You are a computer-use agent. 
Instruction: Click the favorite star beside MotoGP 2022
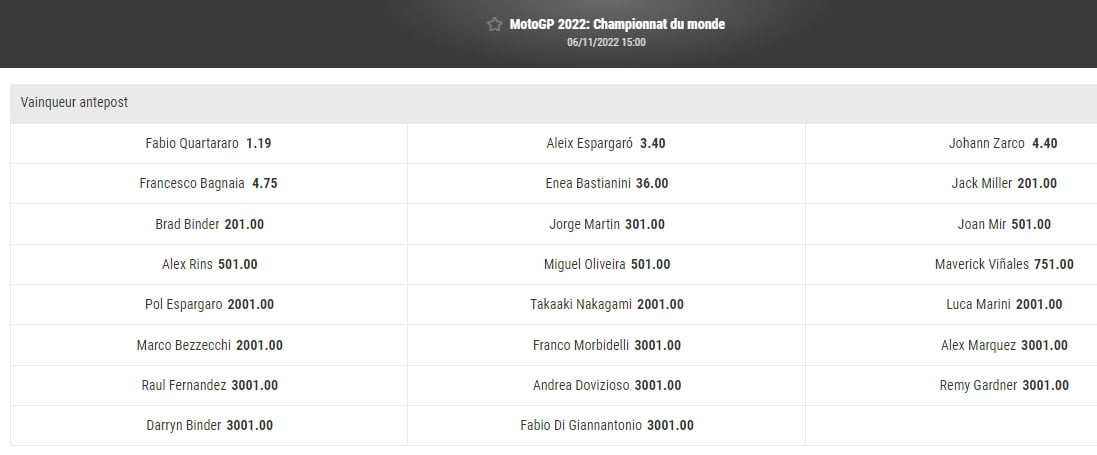[494, 25]
